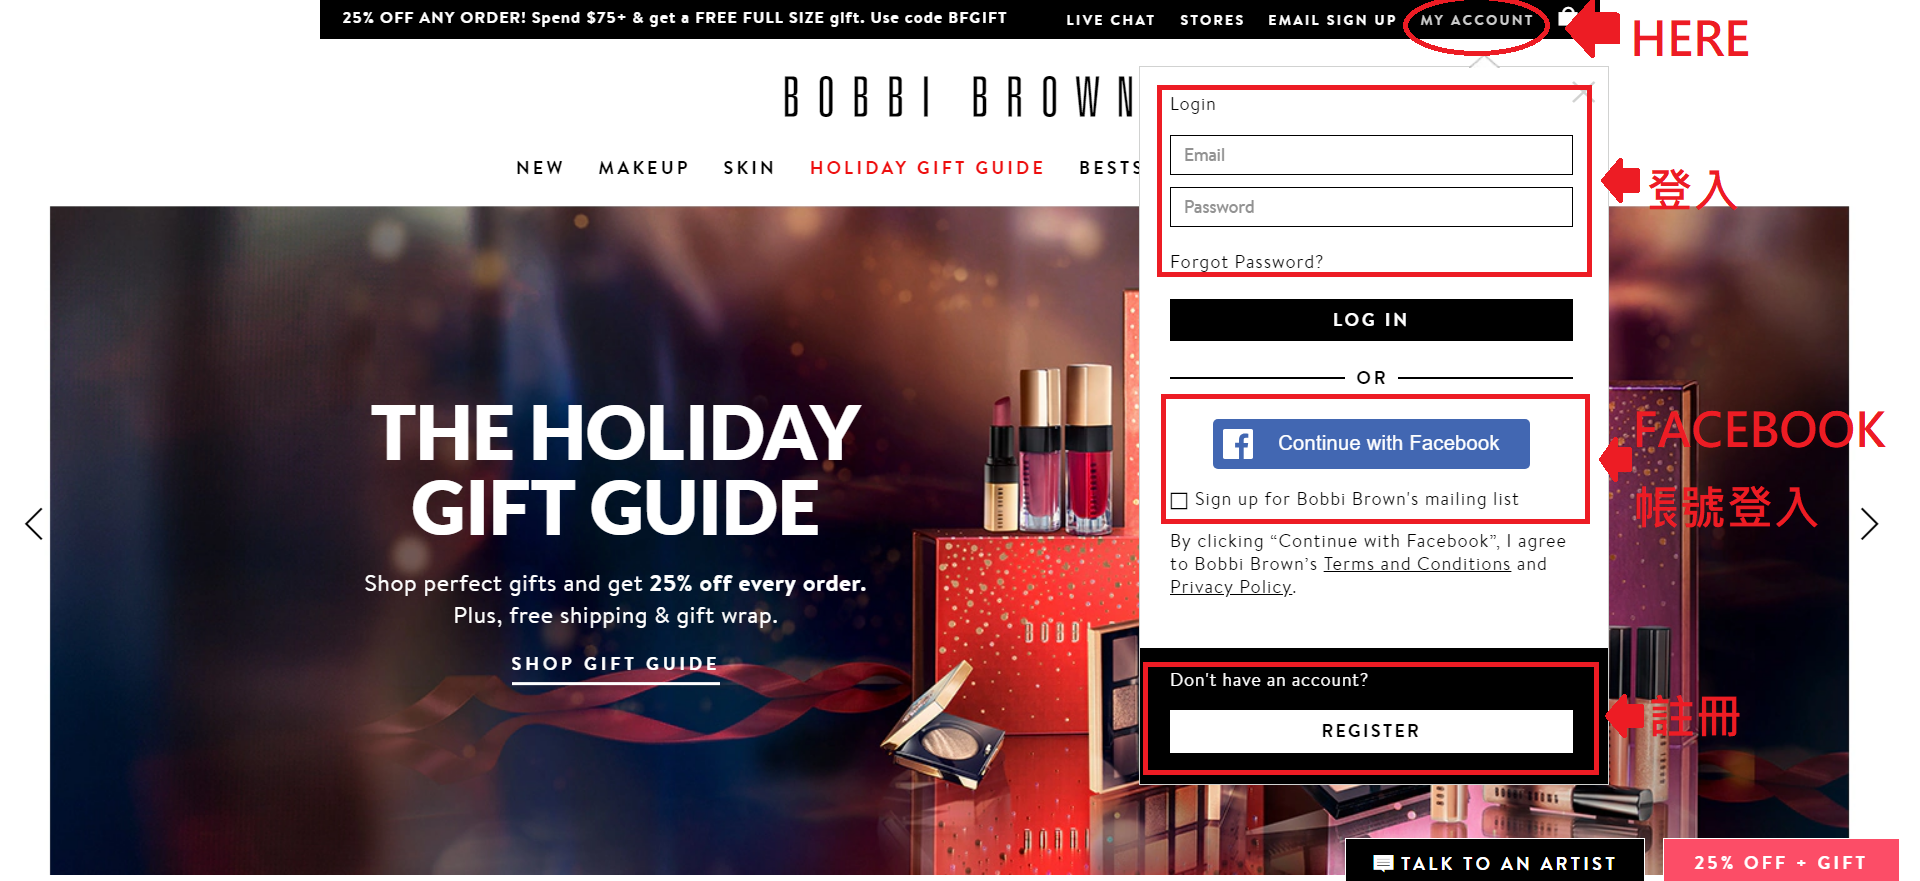Open the 25% Off + Gift tab
The width and height of the screenshot is (1920, 881).
[1780, 861]
